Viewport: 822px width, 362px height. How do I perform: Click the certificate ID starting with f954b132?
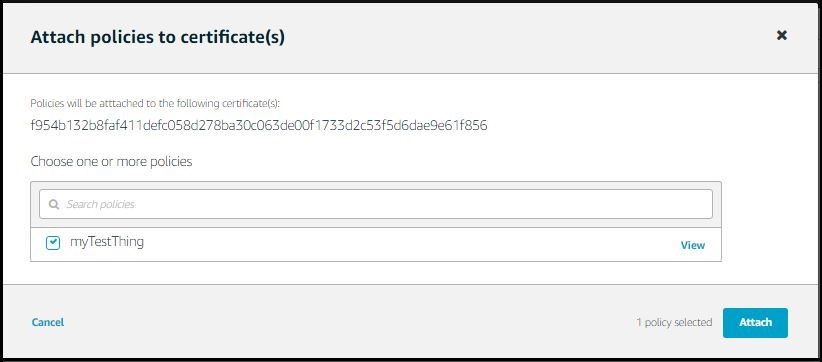(259, 126)
